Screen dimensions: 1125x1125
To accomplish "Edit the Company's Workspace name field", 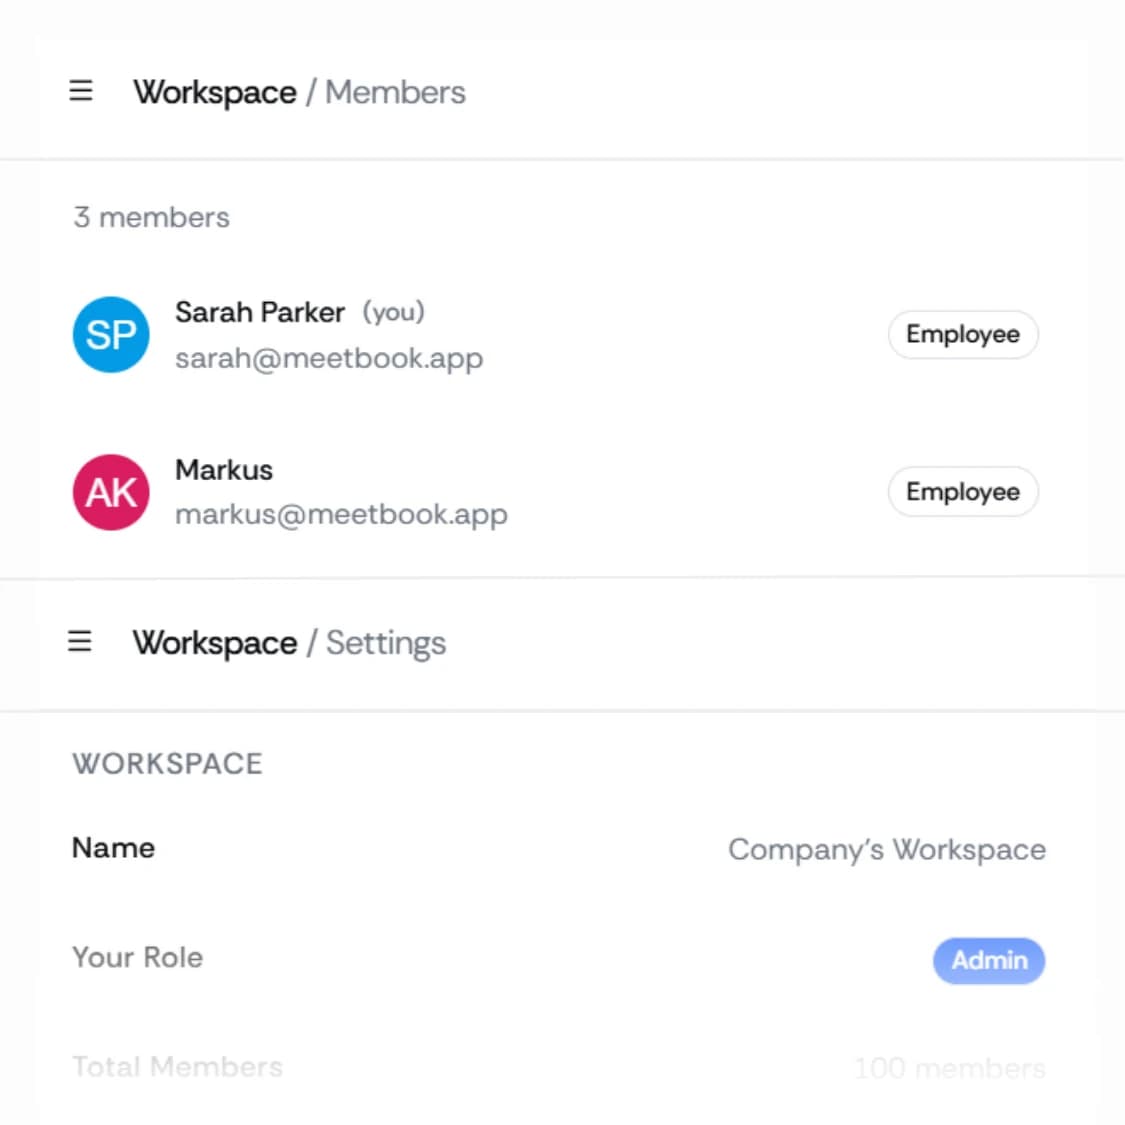I will (x=887, y=849).
